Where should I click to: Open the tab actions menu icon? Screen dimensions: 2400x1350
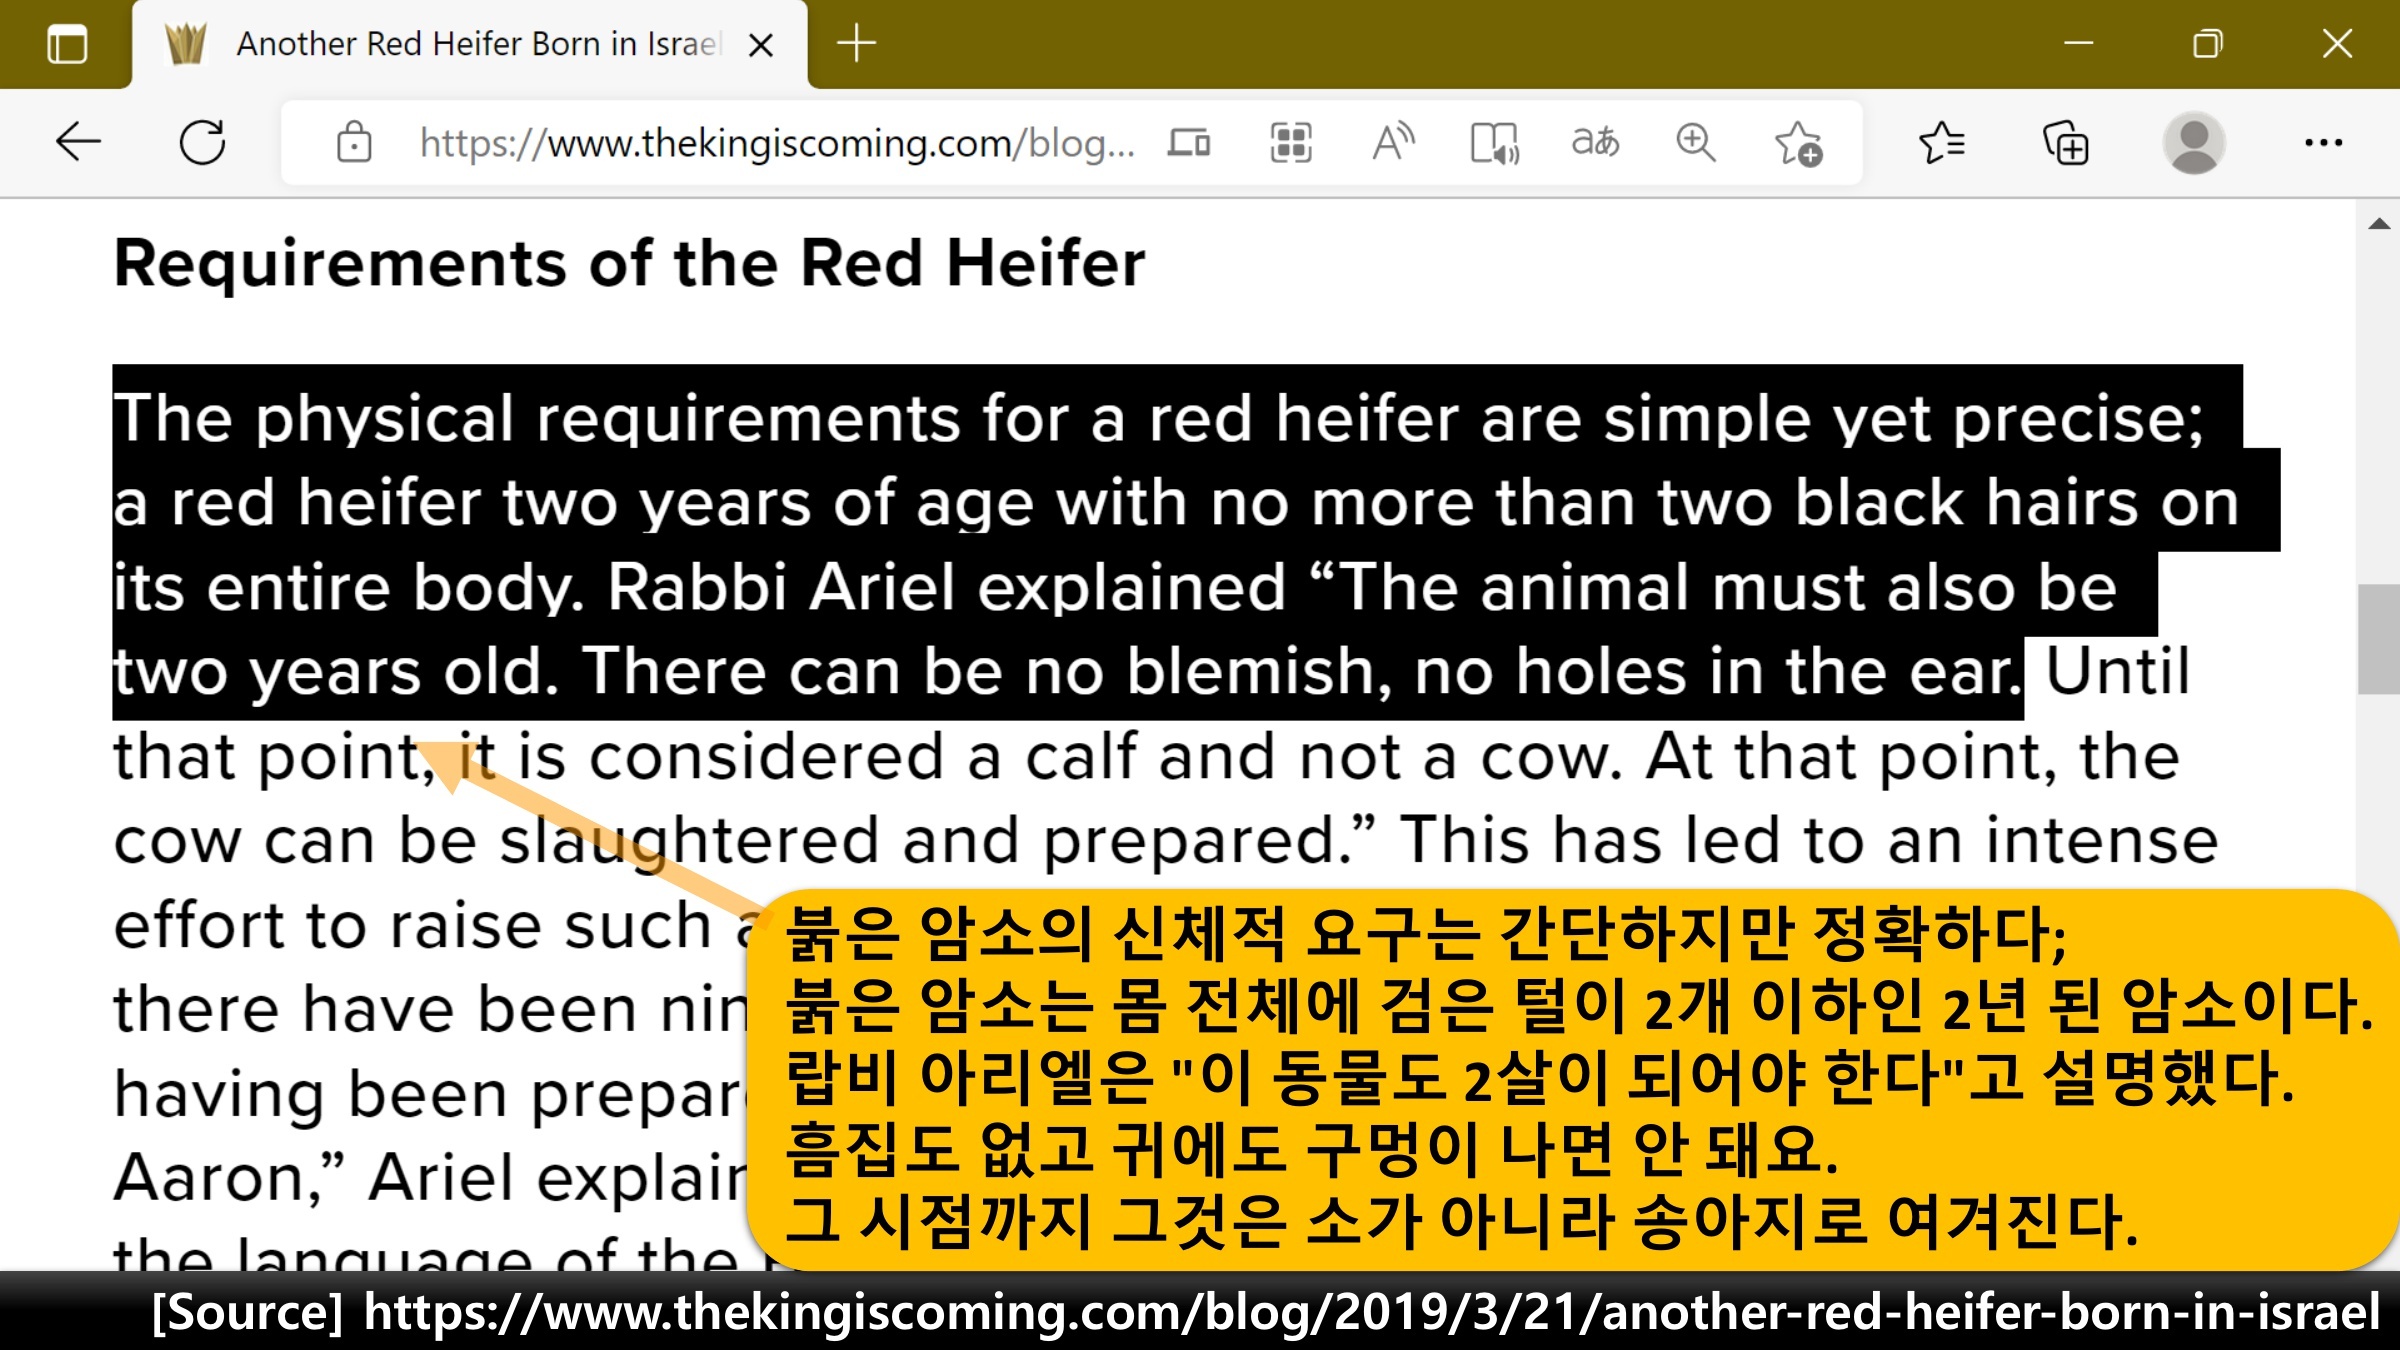click(67, 44)
